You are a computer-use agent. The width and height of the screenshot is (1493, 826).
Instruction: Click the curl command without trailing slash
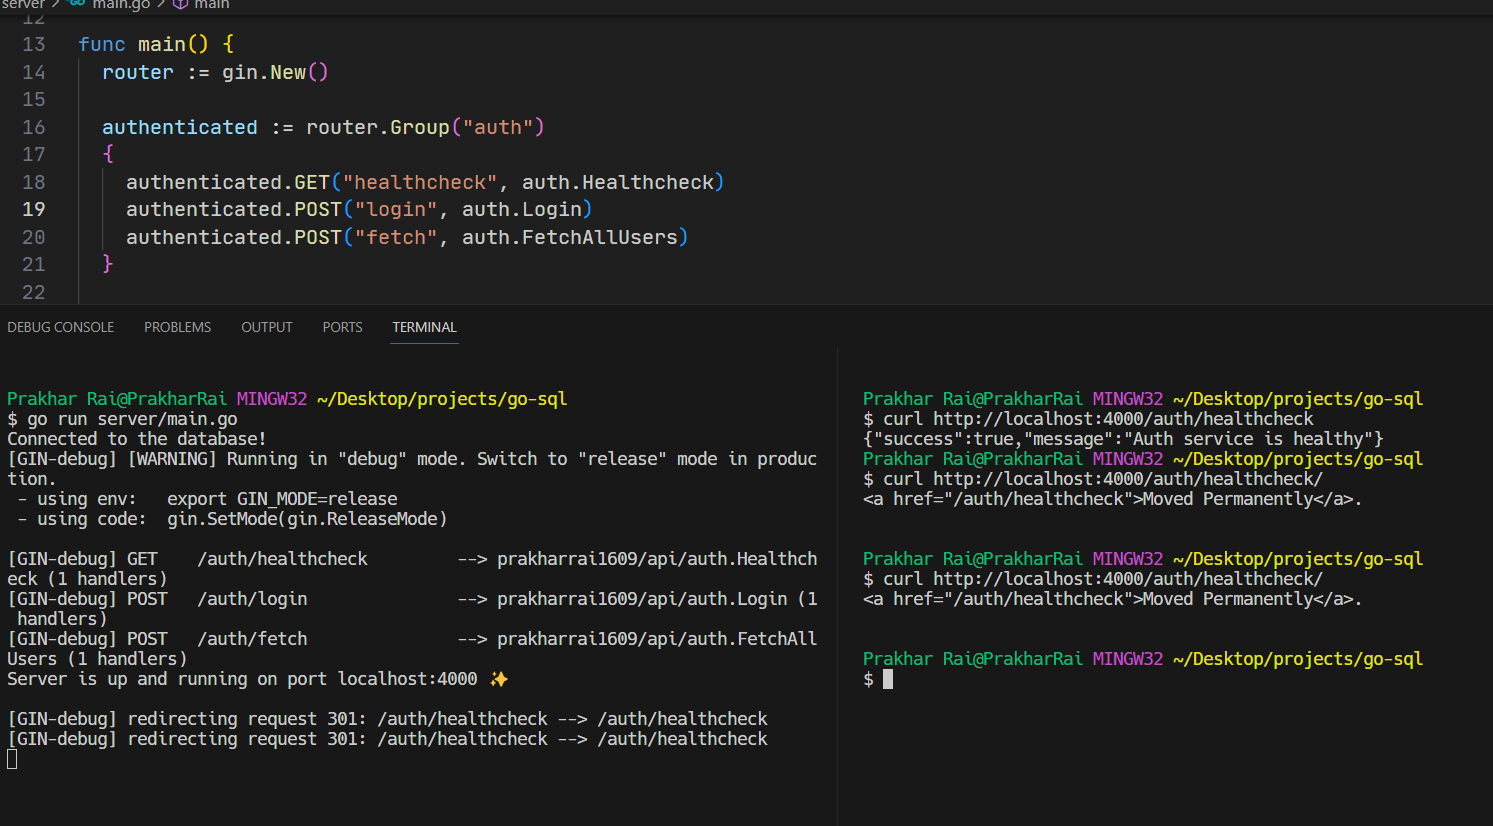pos(1088,419)
